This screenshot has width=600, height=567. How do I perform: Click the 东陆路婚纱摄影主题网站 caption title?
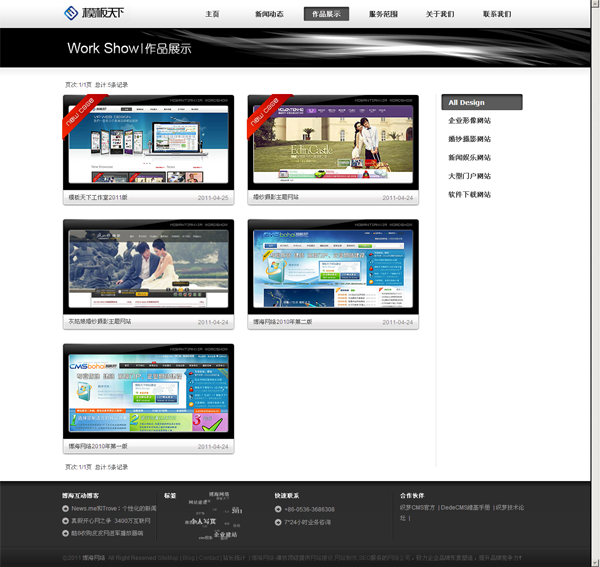(x=100, y=321)
